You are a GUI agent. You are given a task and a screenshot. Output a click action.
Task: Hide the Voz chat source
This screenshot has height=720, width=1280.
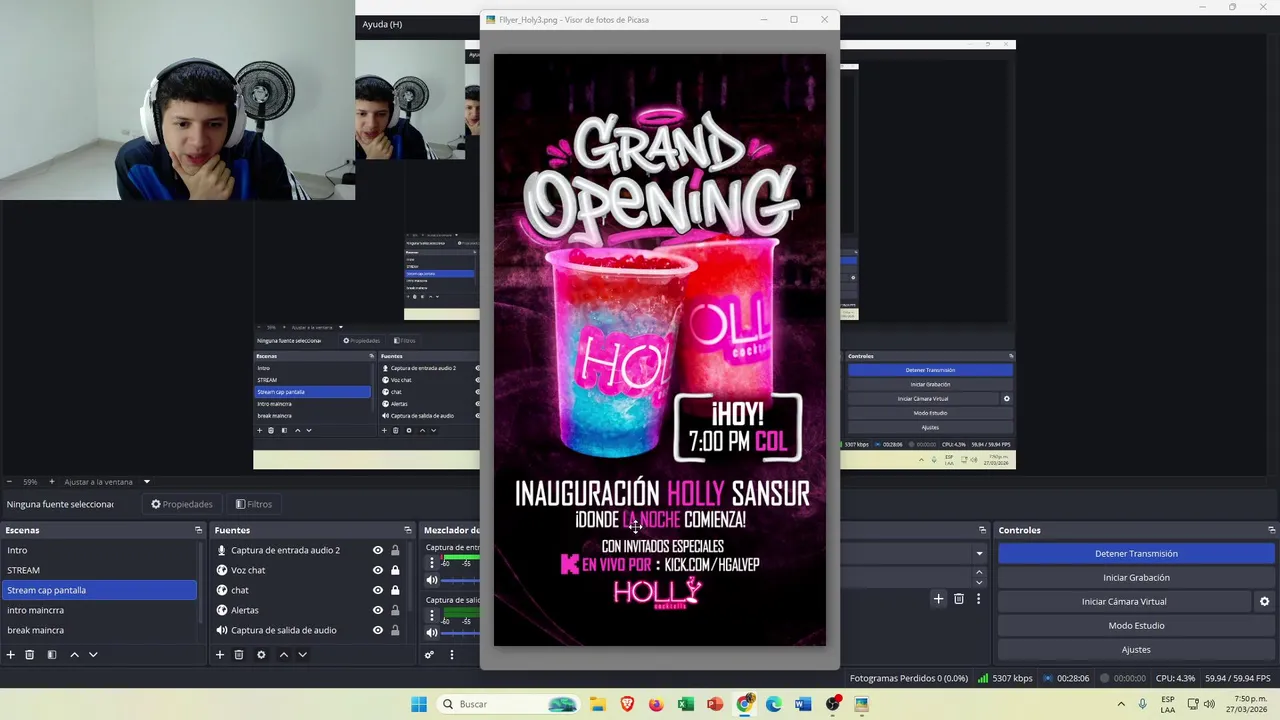(378, 570)
